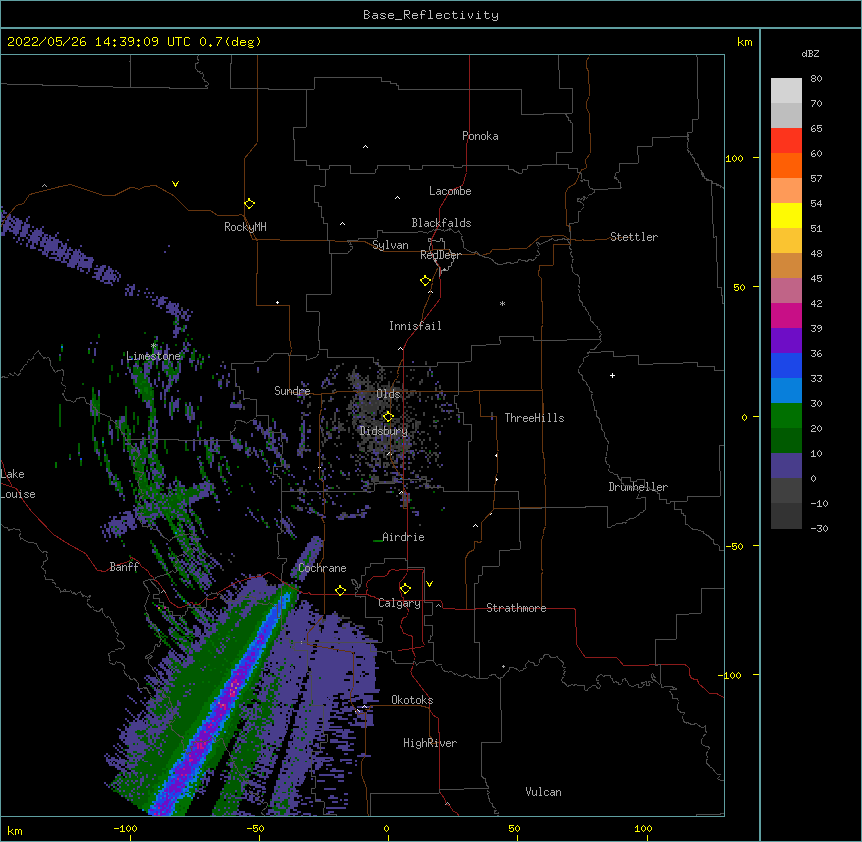Click the white asterisk marker east of Innisfail

click(502, 304)
